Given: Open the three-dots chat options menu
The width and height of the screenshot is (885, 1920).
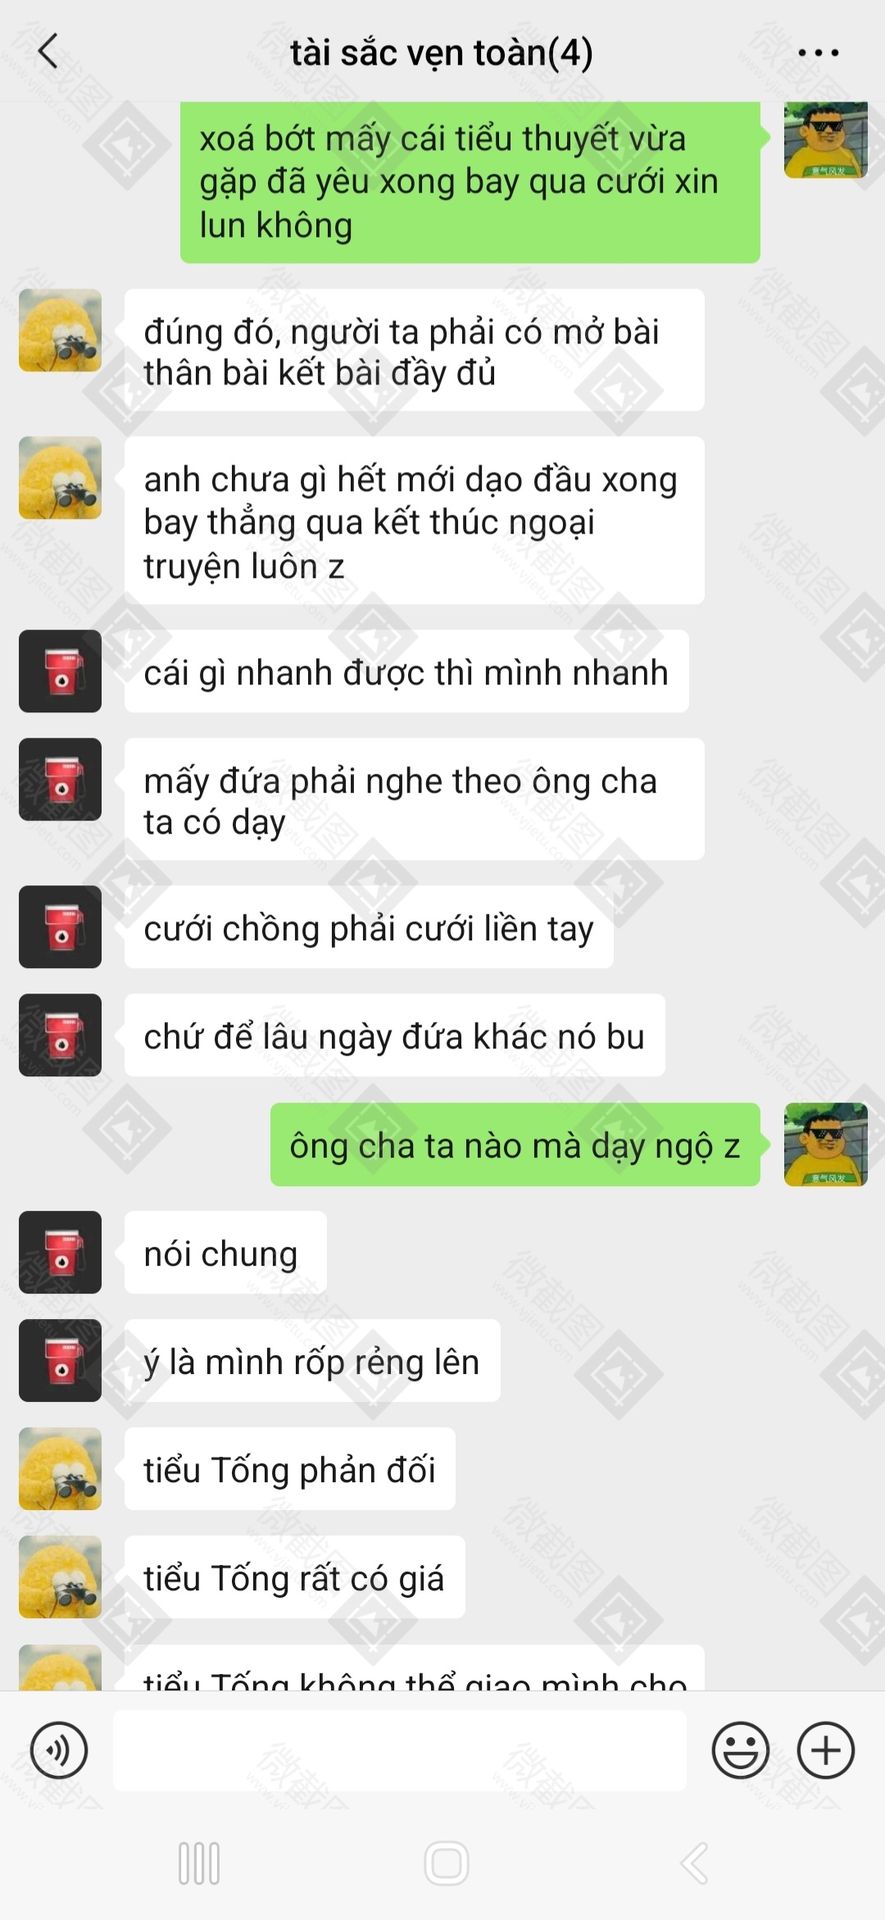Looking at the screenshot, I should tap(818, 52).
